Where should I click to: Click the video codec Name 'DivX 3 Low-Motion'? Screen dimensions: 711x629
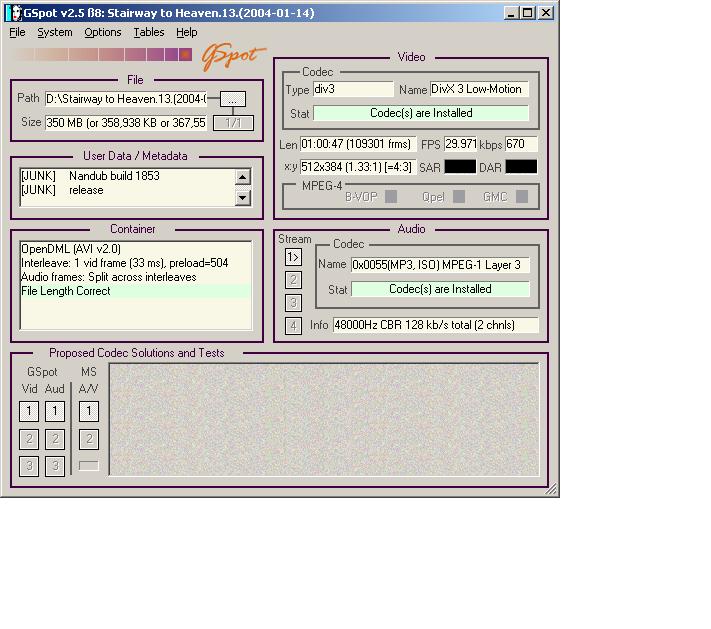(479, 89)
